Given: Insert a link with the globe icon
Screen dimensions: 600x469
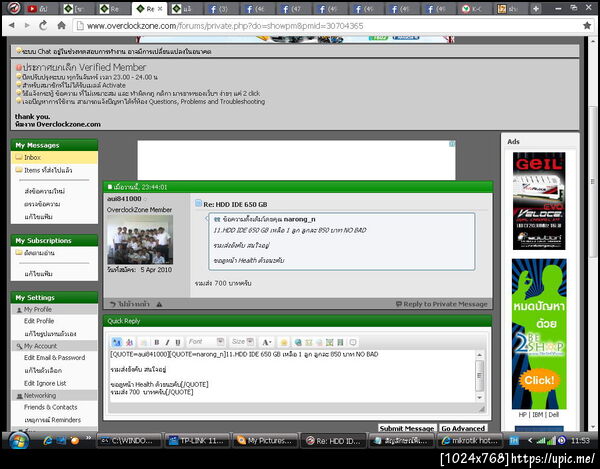Looking at the screenshot, I should click(298, 342).
